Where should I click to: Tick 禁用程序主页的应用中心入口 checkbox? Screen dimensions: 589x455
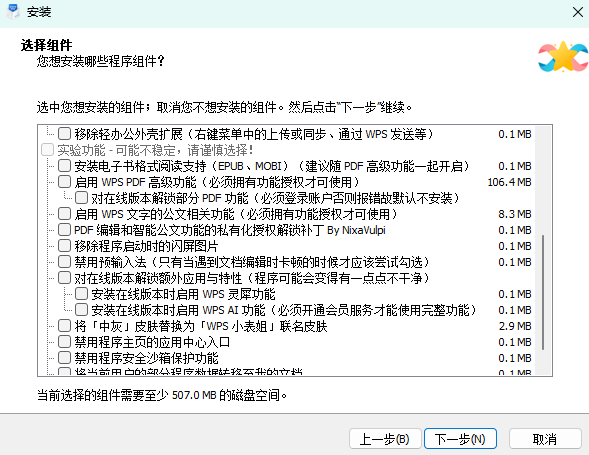coord(64,342)
